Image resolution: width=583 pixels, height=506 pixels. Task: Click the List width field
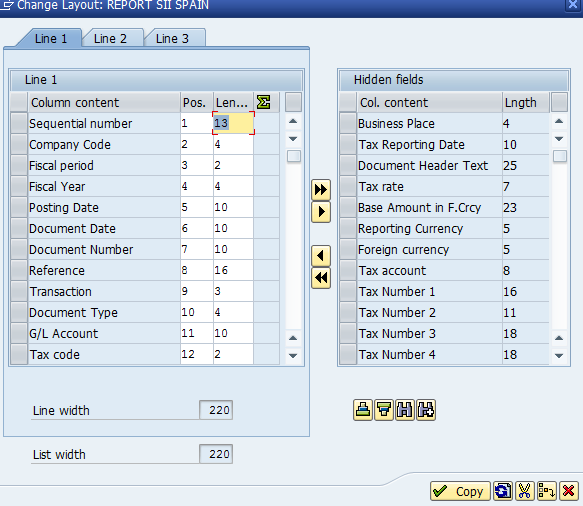pos(216,454)
